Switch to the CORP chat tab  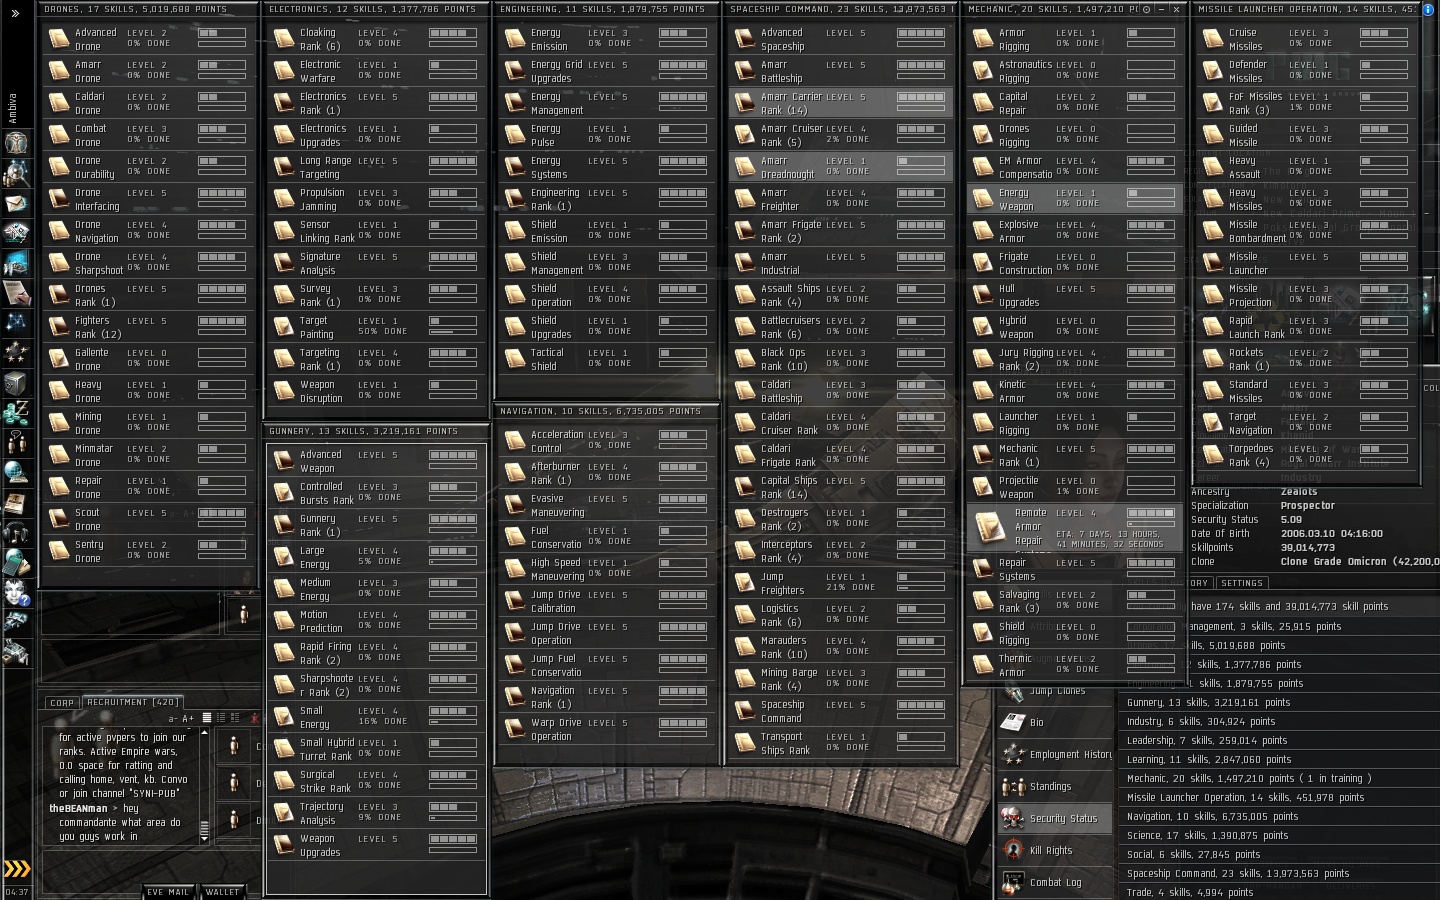coord(62,703)
